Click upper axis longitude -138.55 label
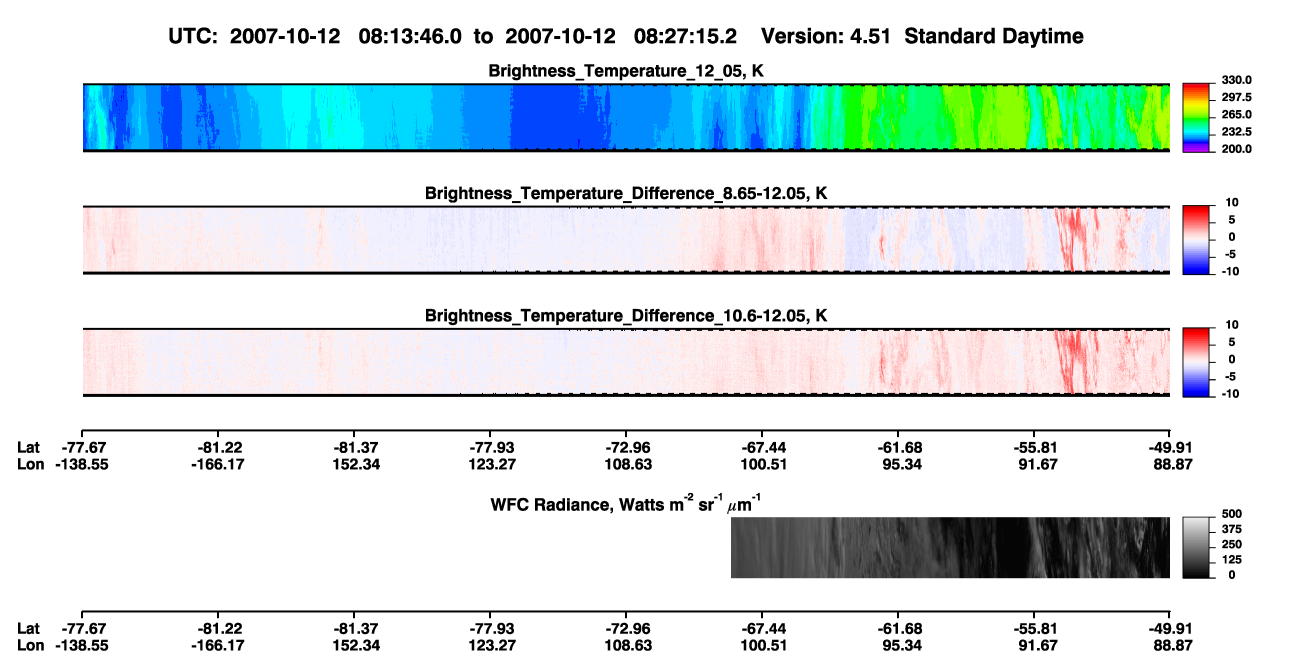Screen dimensions: 1300x667 point(83,464)
